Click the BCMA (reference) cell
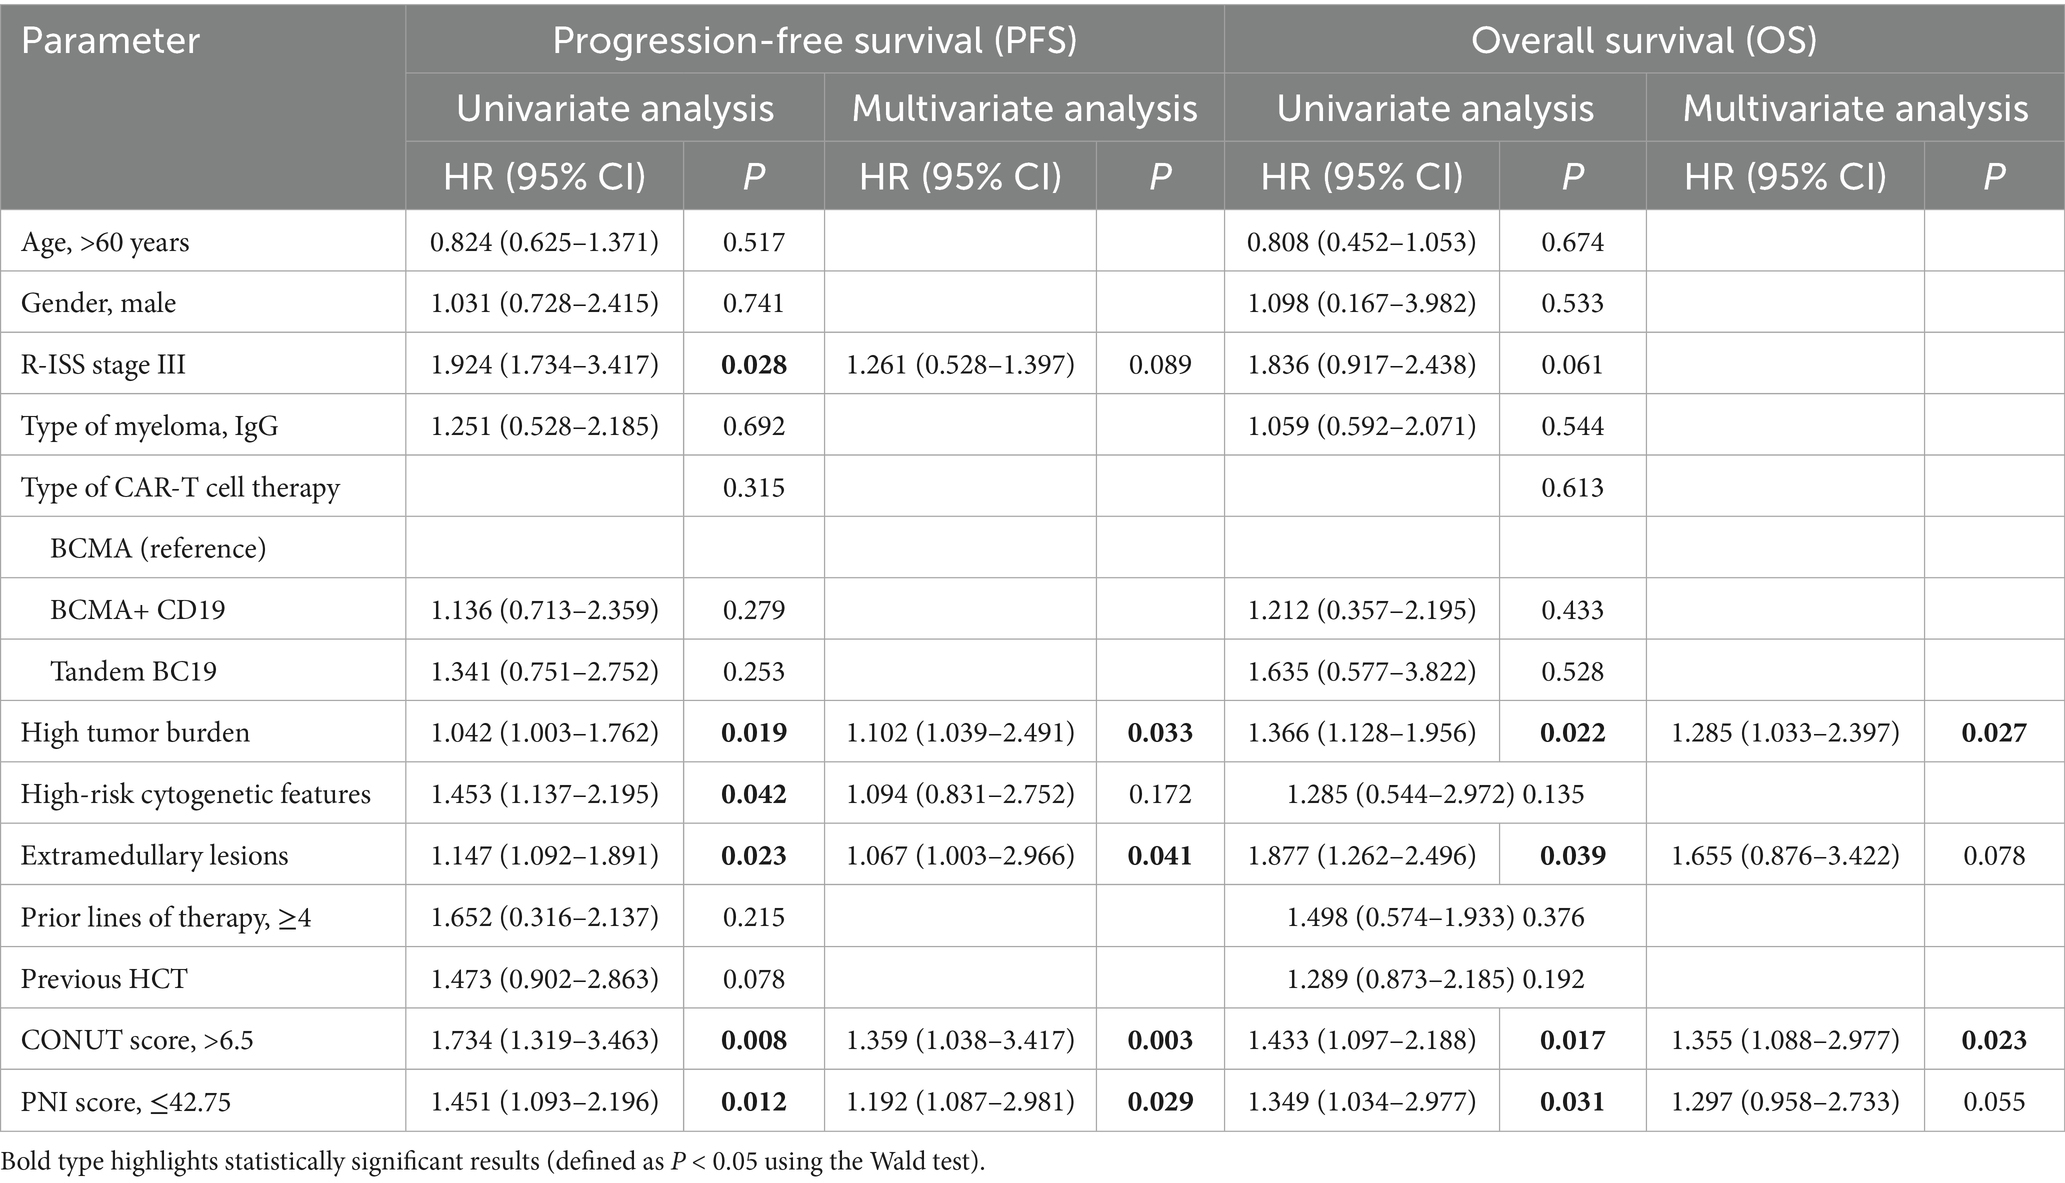 coord(158,548)
